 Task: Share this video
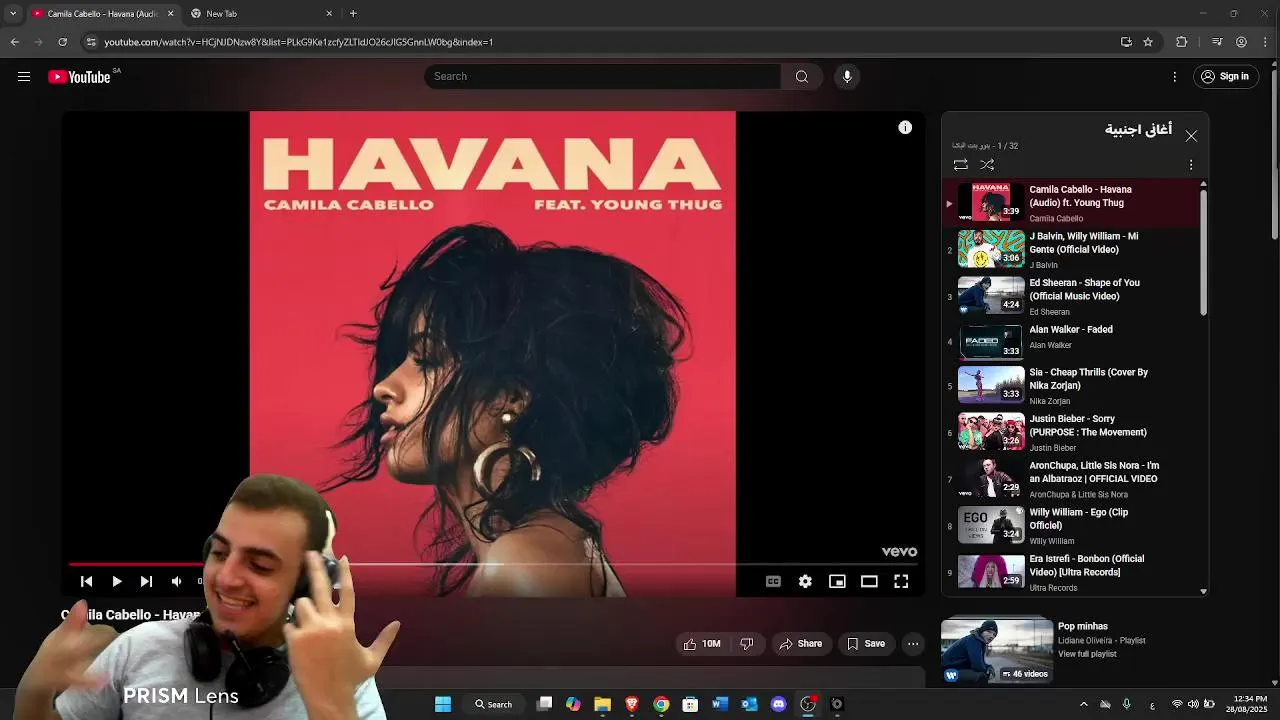pyautogui.click(x=801, y=644)
